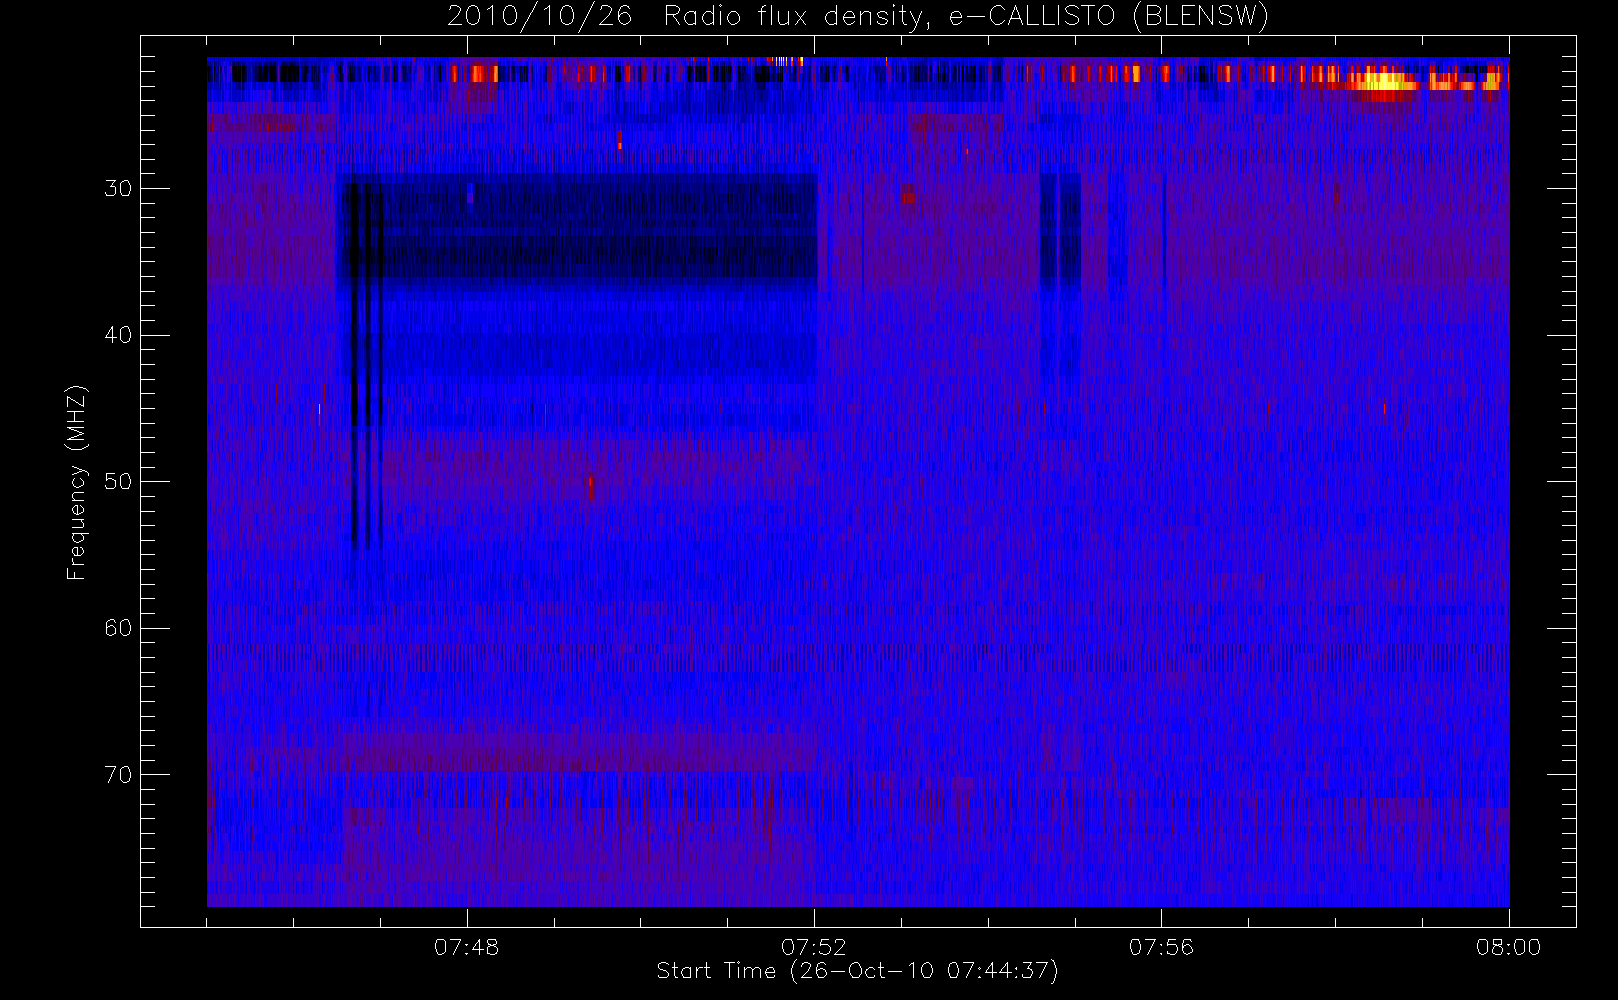This screenshot has width=1618, height=1000.
Task: Click the "Start Time (26-Oct-10 07:44:37)" label
Action: [x=857, y=971]
